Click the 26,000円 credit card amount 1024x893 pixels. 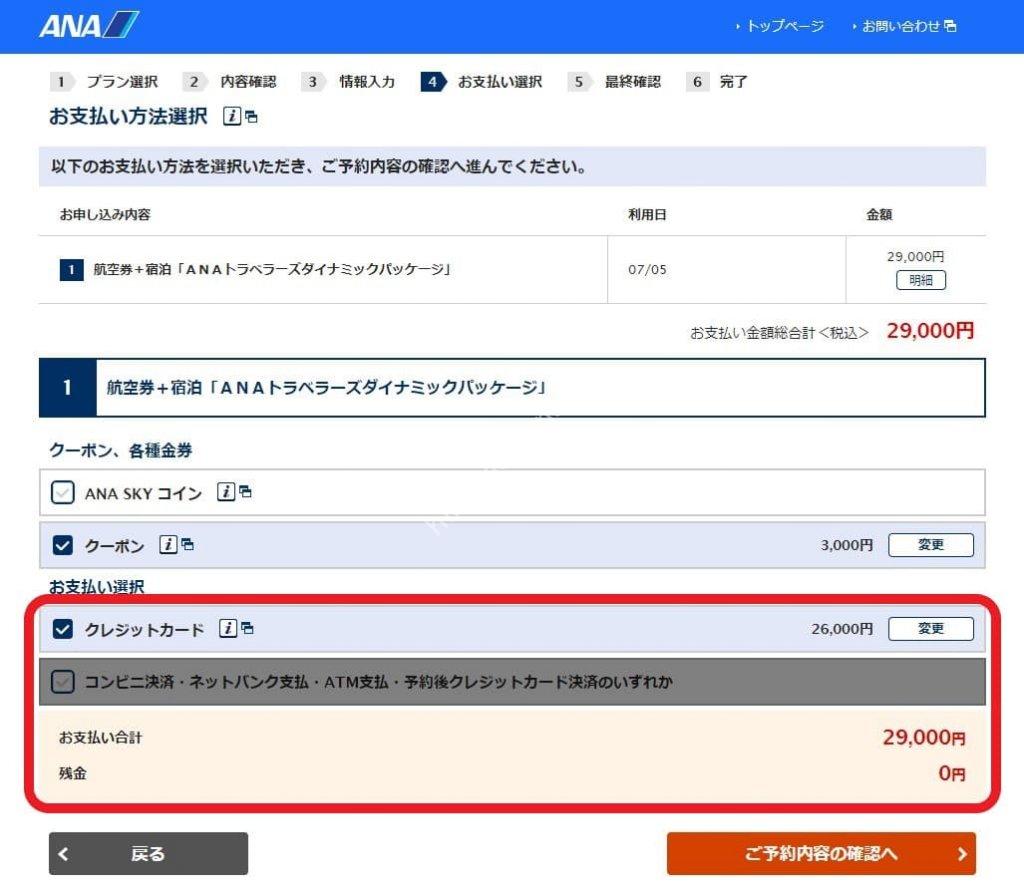[x=842, y=628]
